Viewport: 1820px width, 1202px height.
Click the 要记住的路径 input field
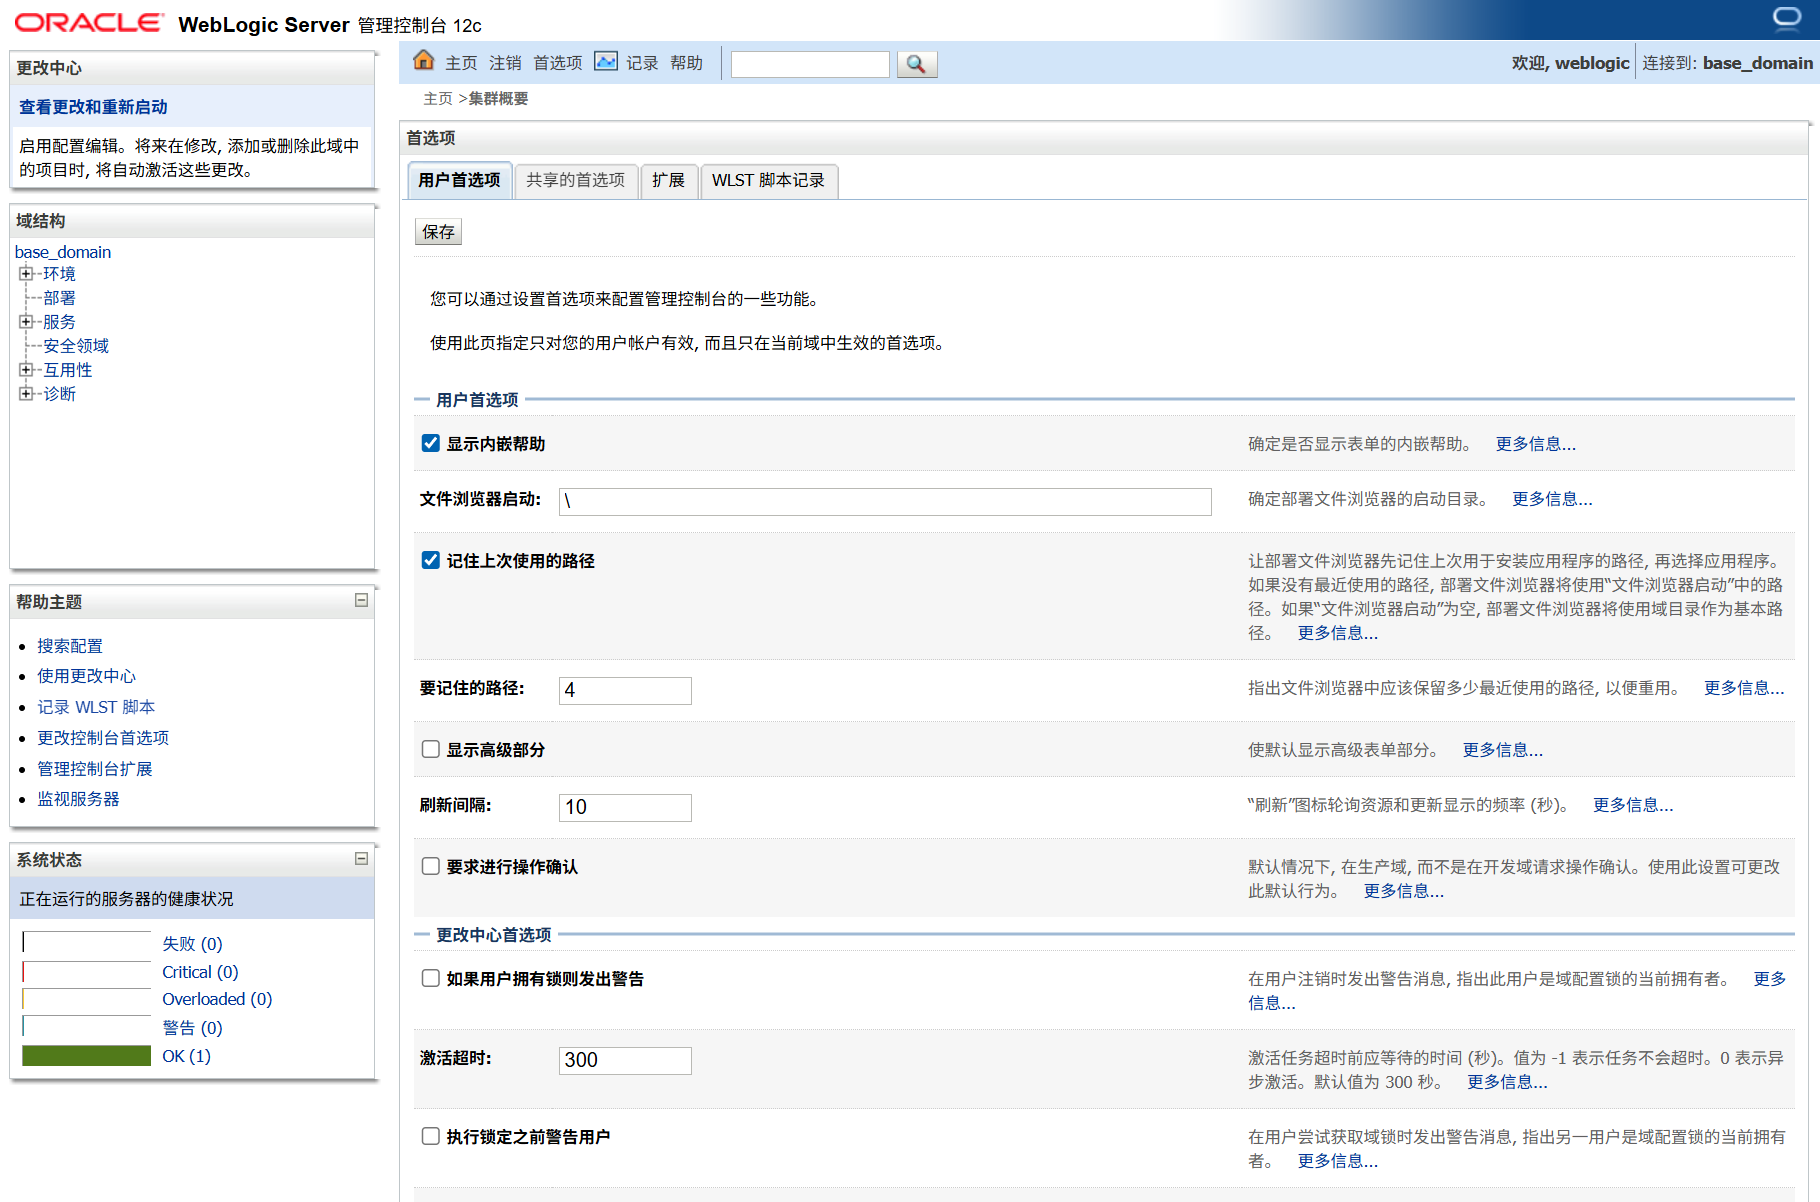(625, 690)
